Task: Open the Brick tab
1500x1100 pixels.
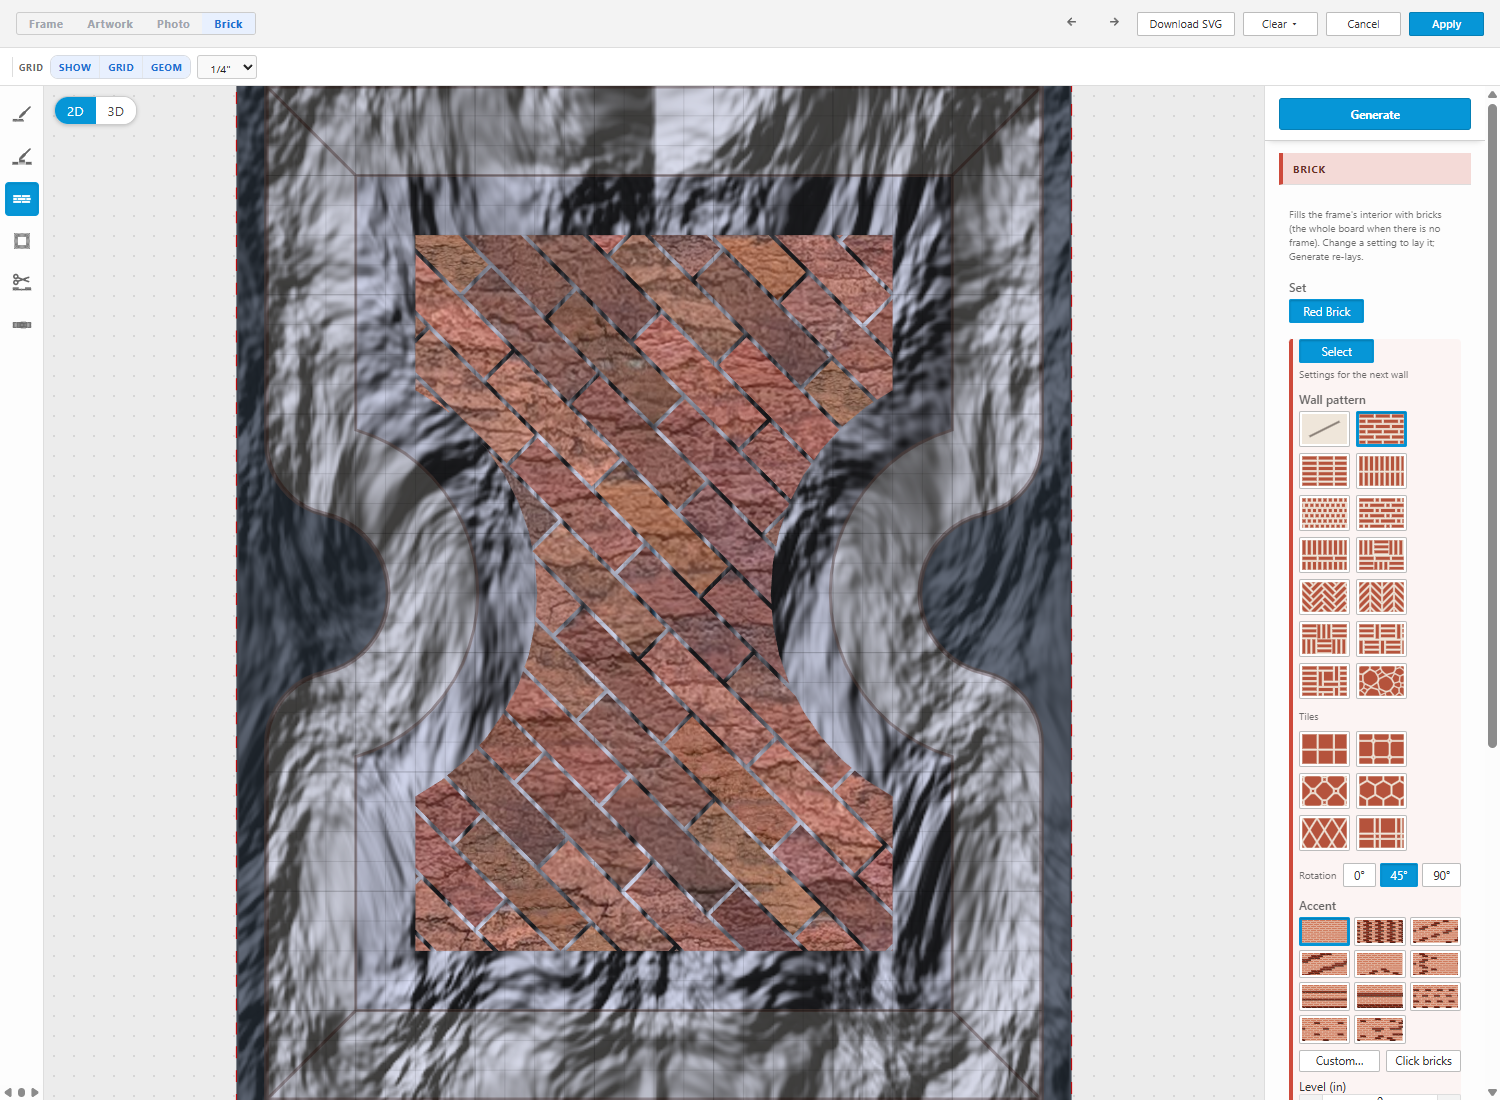Action: 228,24
